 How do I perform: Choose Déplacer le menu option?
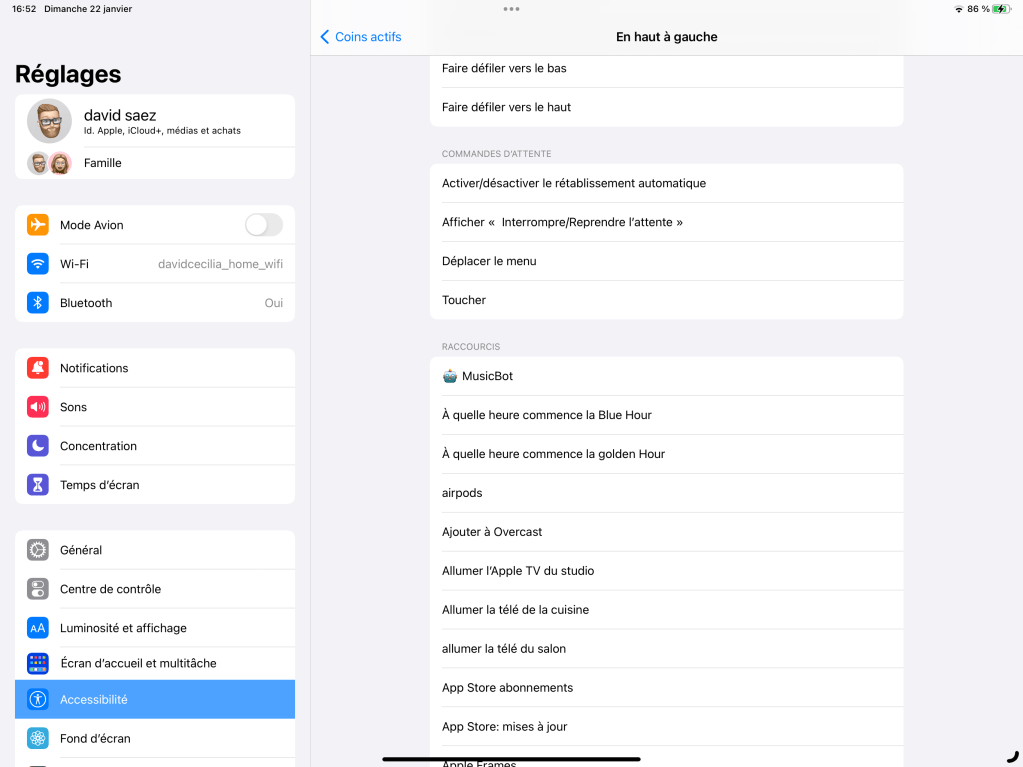[666, 261]
